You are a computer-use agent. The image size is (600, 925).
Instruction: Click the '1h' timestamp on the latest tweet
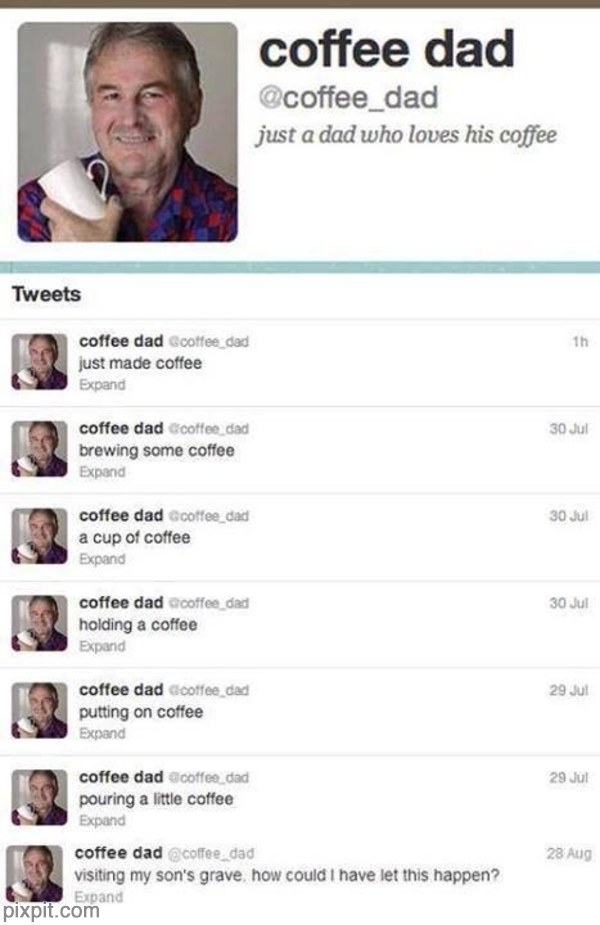[x=580, y=342]
